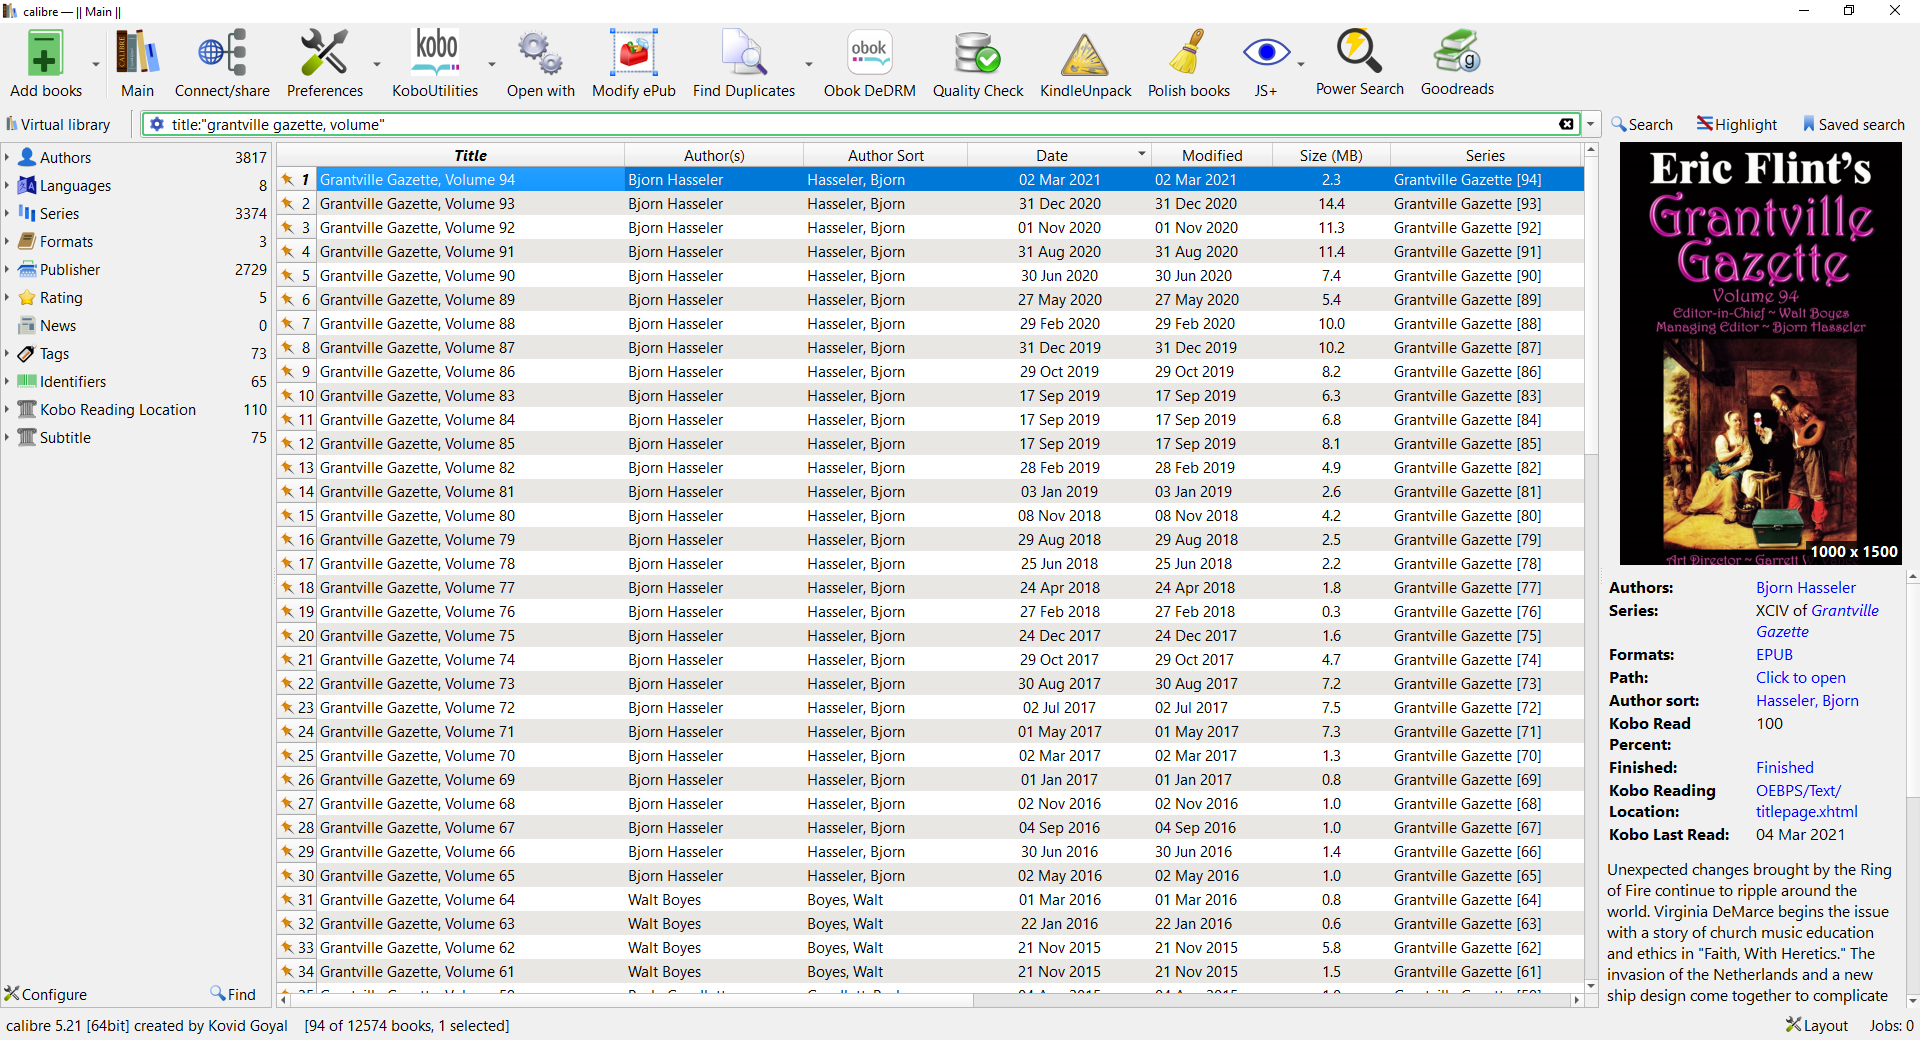
Task: Click the 'Hasseler, Bjorn' author sort link
Action: pyautogui.click(x=1807, y=700)
